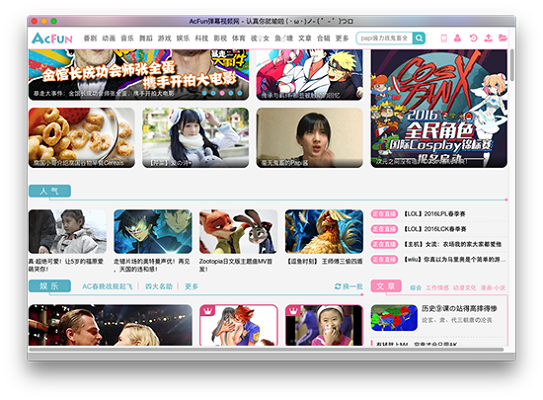The image size is (543, 400).
Task: Open 合辑 in the navigation bar
Action: coord(323,38)
